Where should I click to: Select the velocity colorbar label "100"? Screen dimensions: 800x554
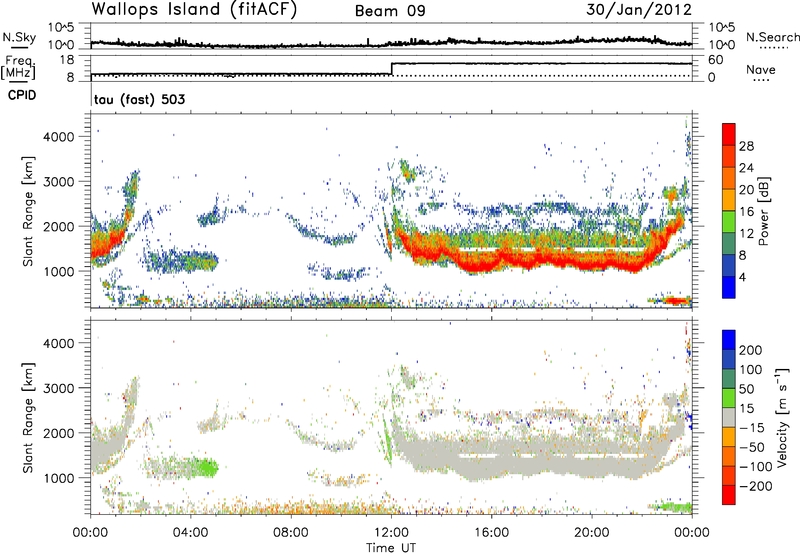pyautogui.click(x=751, y=370)
